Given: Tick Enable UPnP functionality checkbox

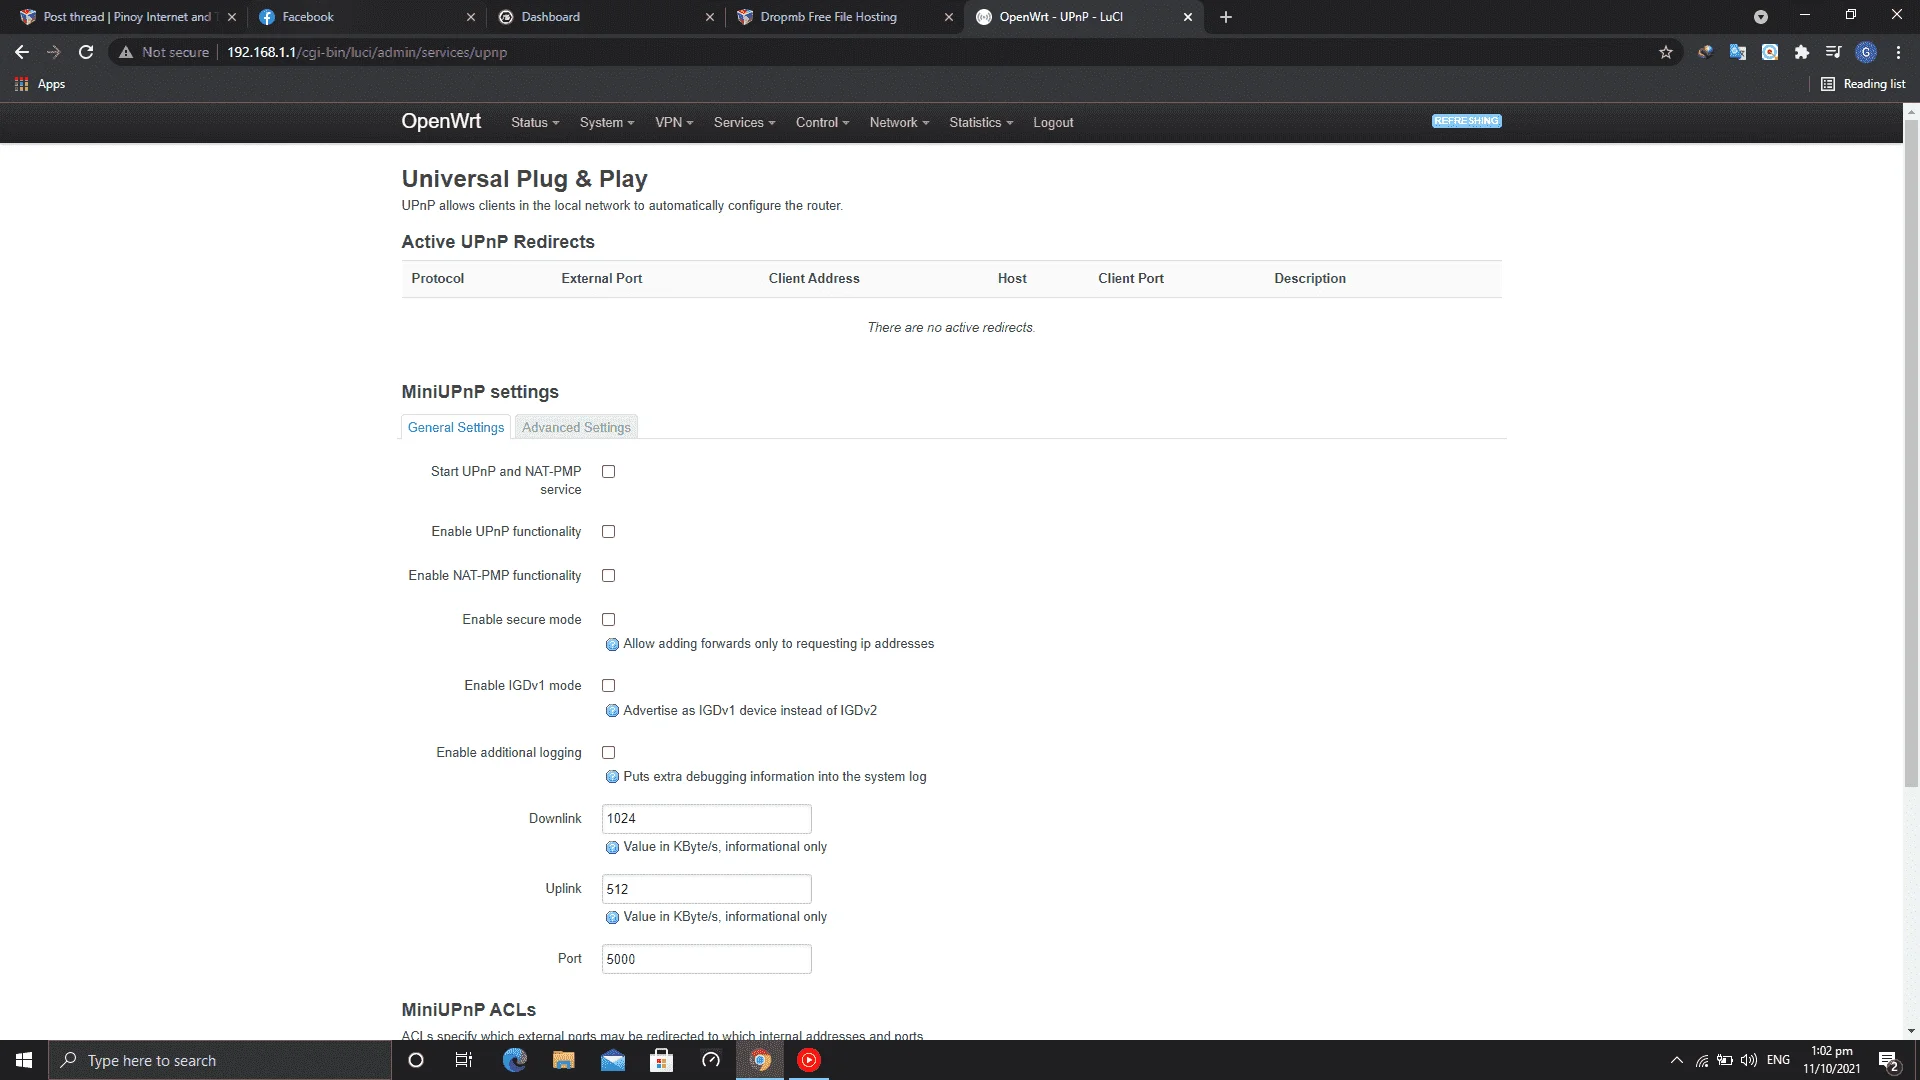Looking at the screenshot, I should pyautogui.click(x=608, y=531).
